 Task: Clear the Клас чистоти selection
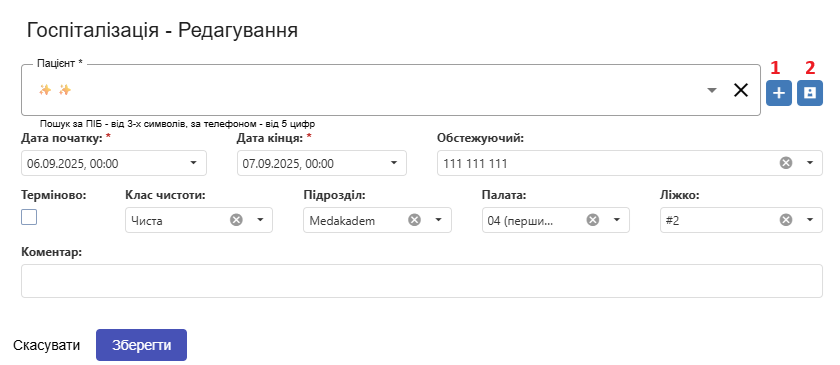coord(236,220)
